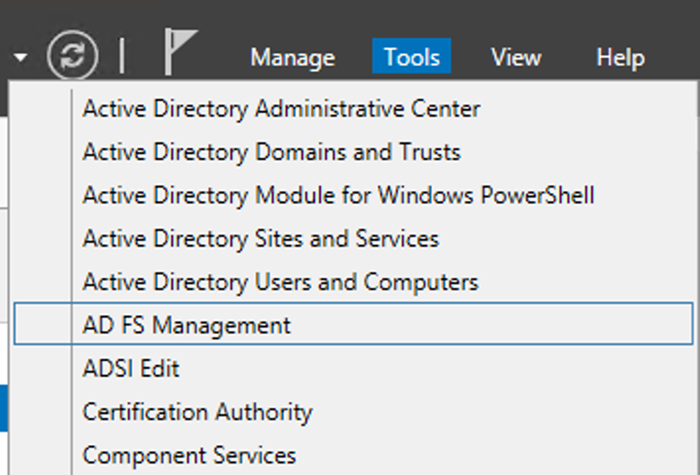
Task: Click the vertical separator between Refresh and flag
Action: coord(122,57)
